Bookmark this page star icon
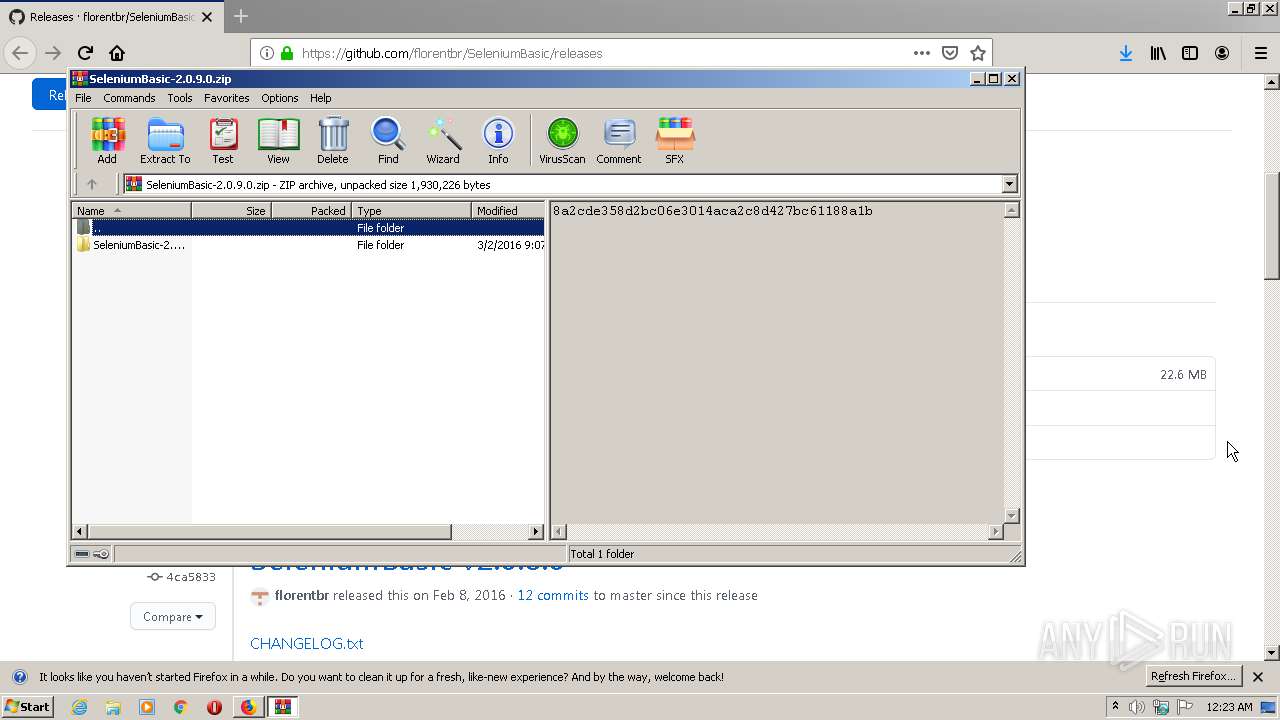Viewport: 1280px width, 720px height. coord(978,53)
